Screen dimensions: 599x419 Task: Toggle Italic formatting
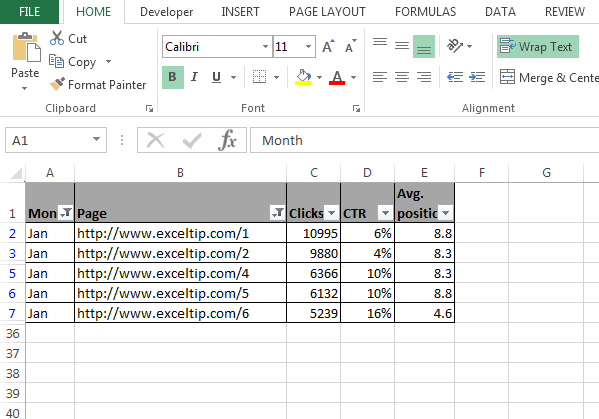coord(194,77)
